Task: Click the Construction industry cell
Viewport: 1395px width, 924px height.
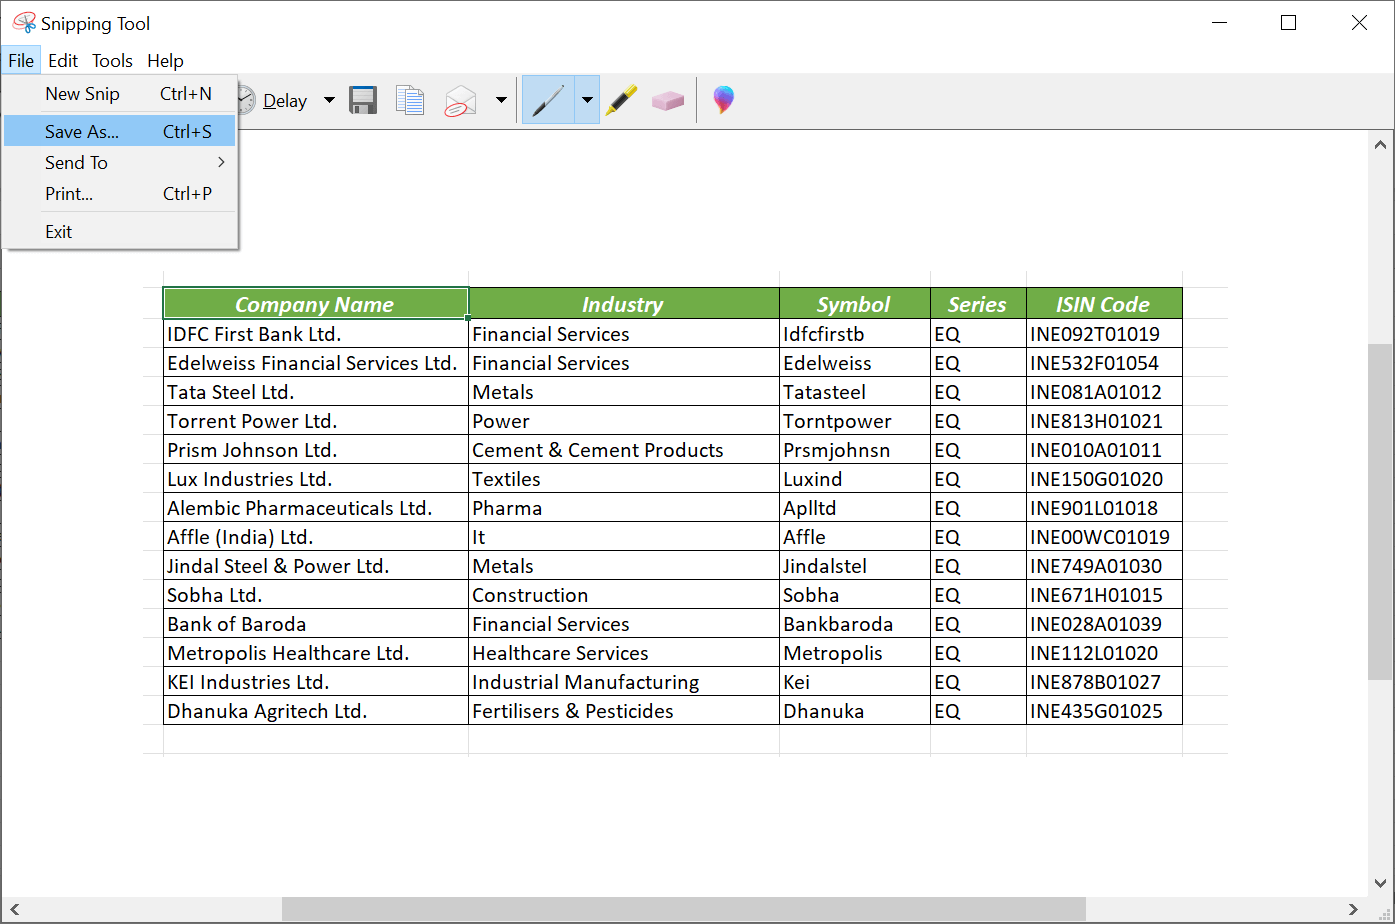Action: [x=623, y=595]
